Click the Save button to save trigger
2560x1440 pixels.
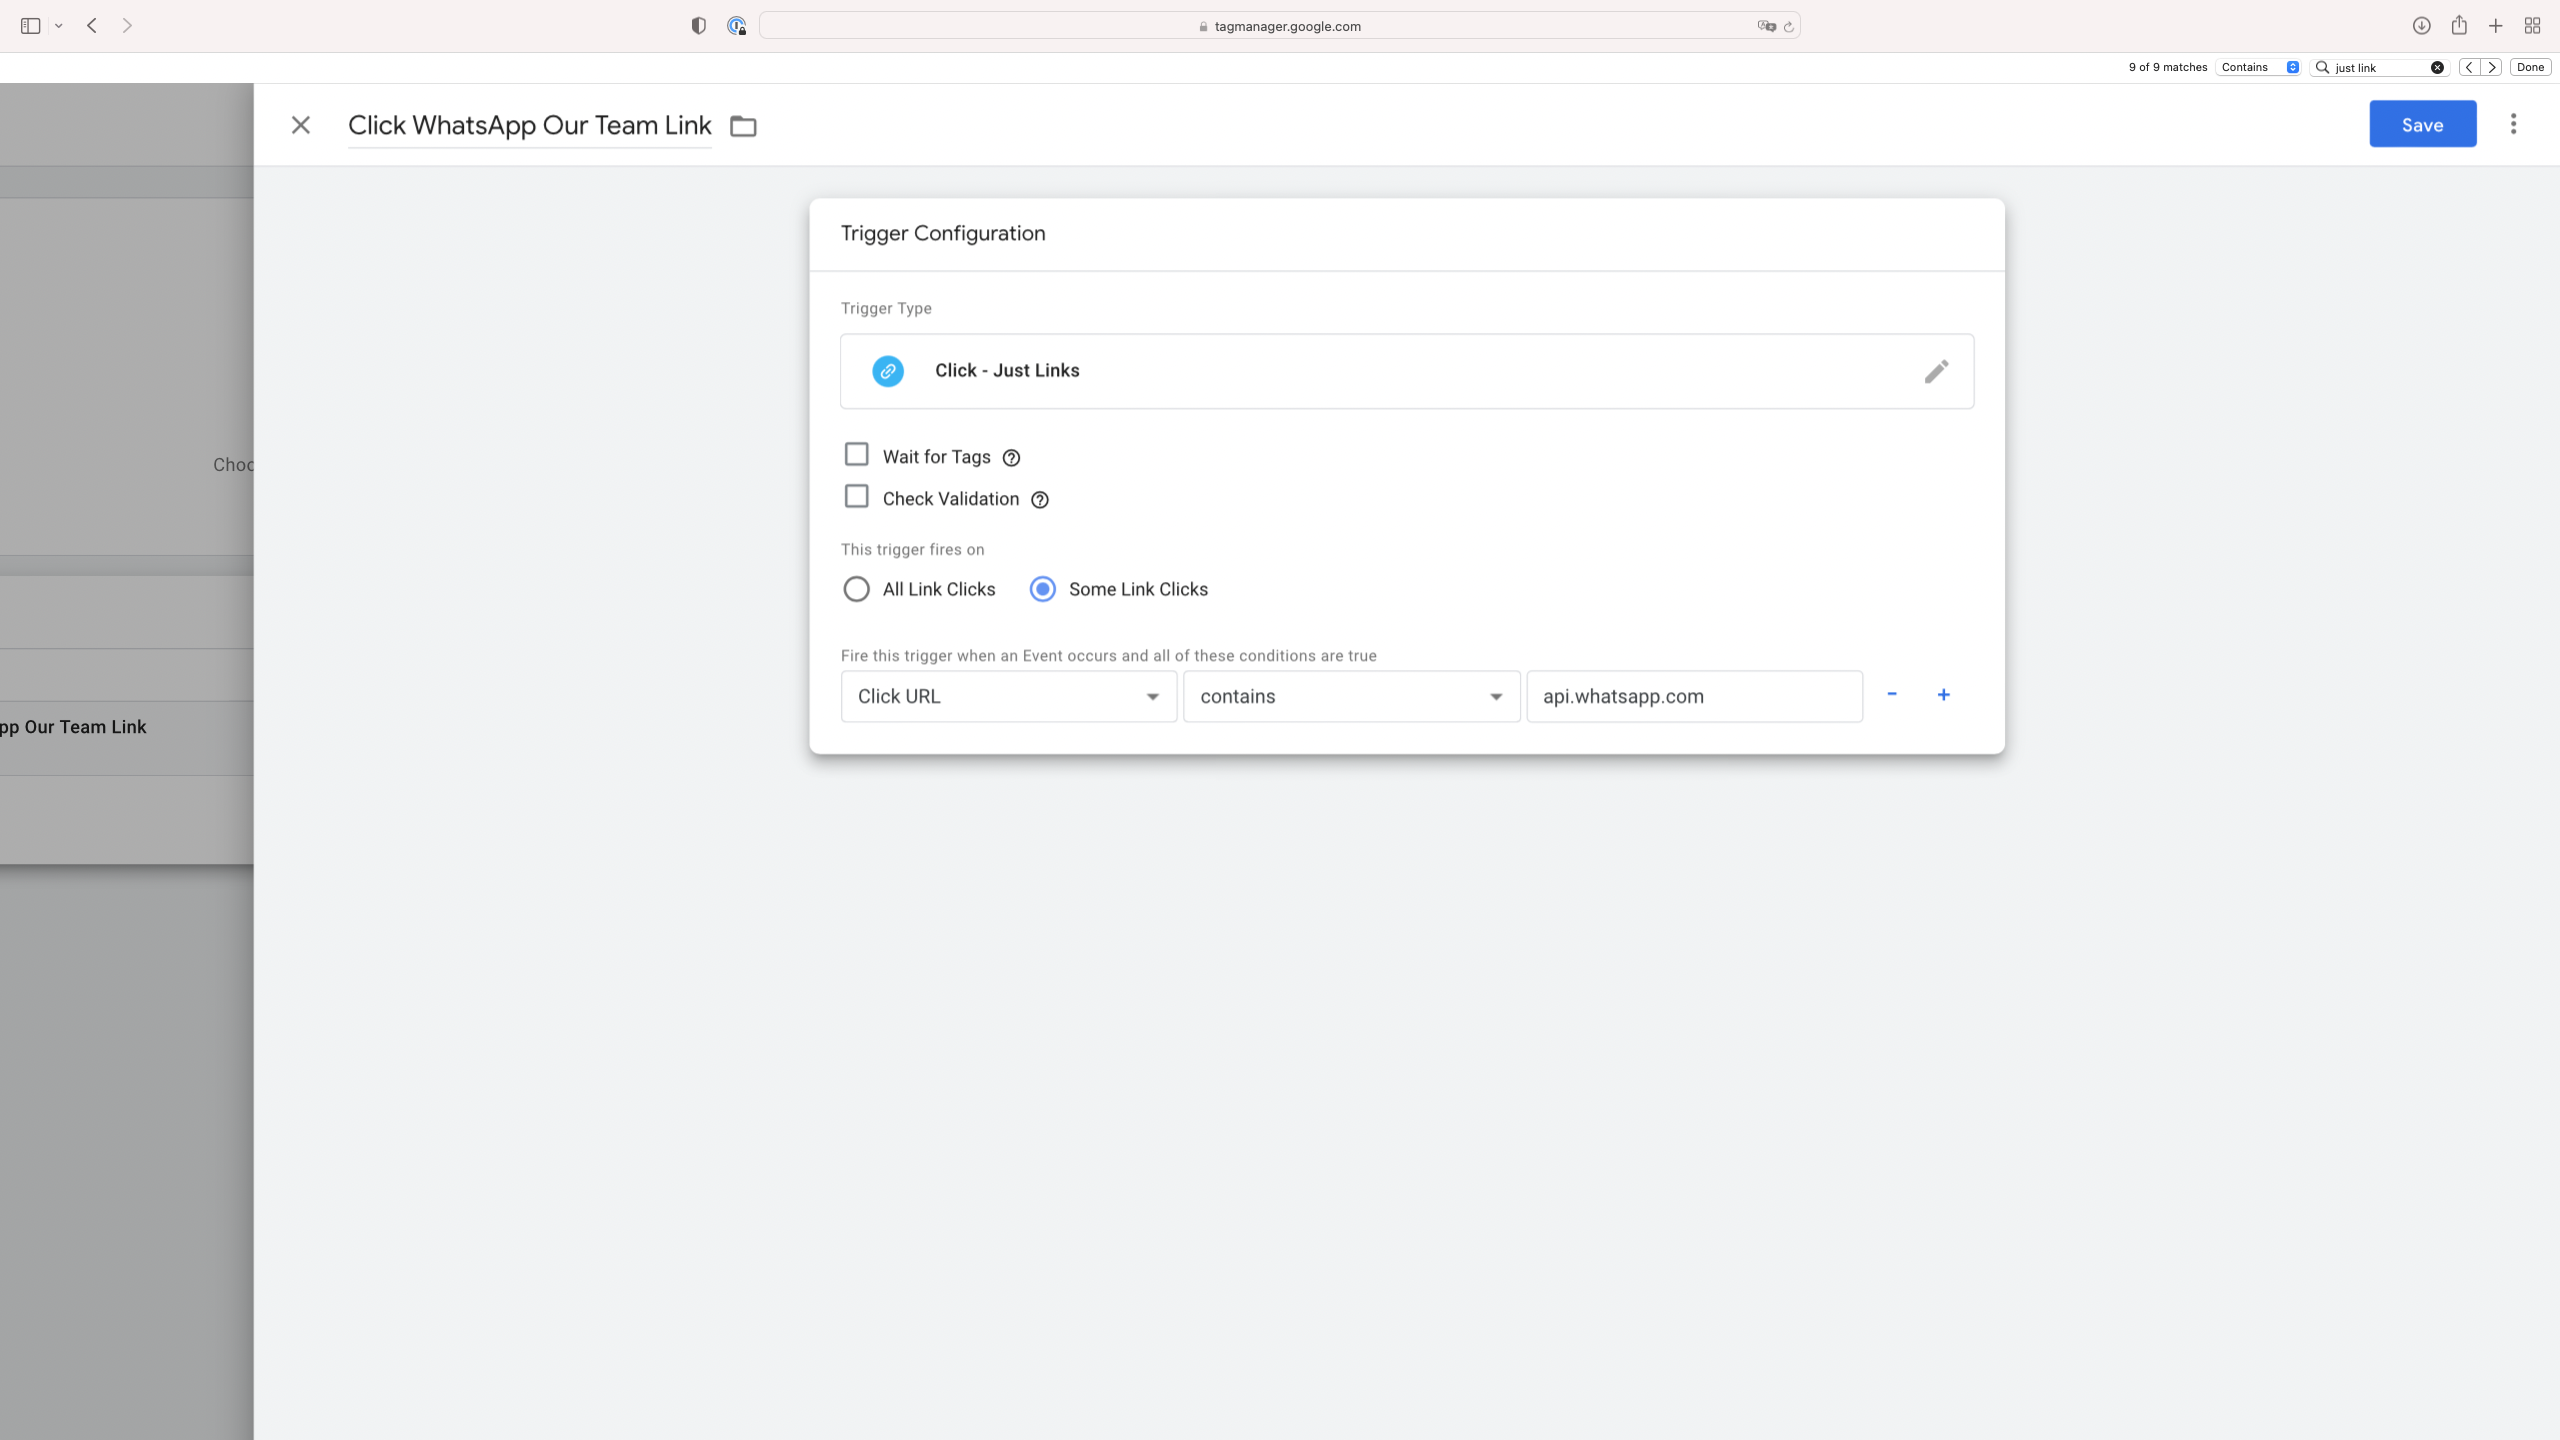(x=2421, y=123)
